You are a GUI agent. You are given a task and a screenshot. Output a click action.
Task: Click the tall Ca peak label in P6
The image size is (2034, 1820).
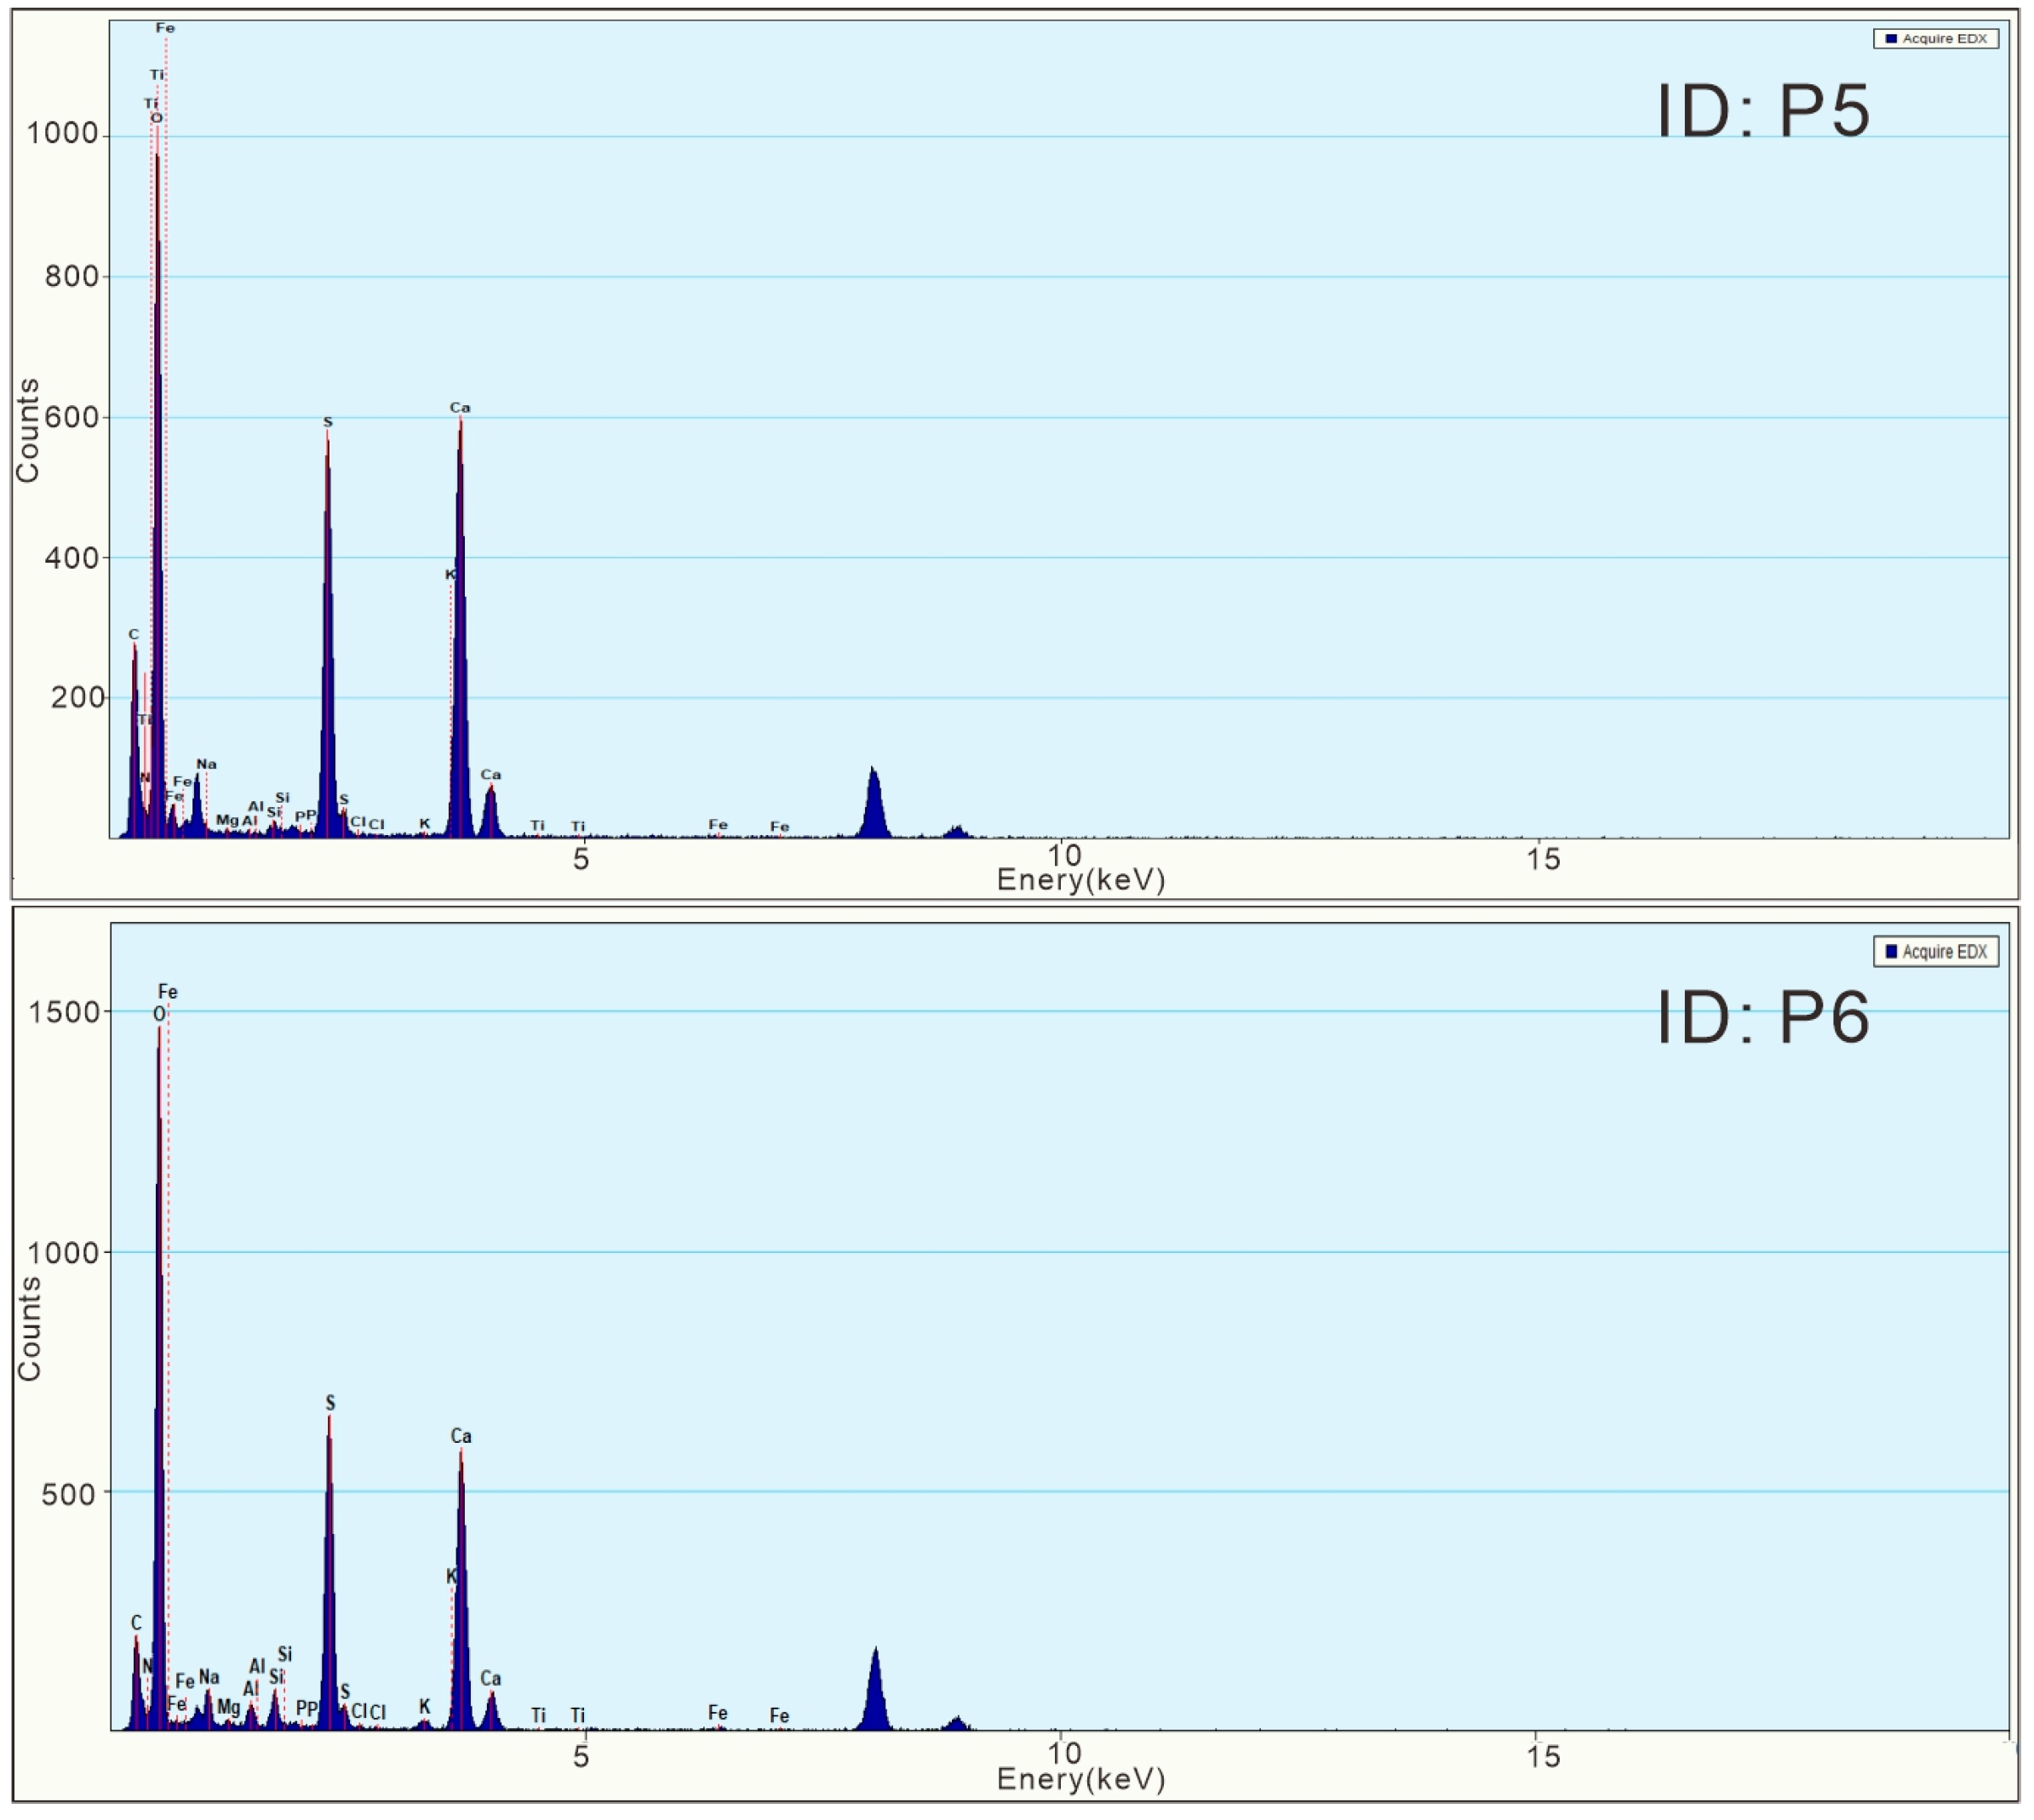[x=461, y=1436]
